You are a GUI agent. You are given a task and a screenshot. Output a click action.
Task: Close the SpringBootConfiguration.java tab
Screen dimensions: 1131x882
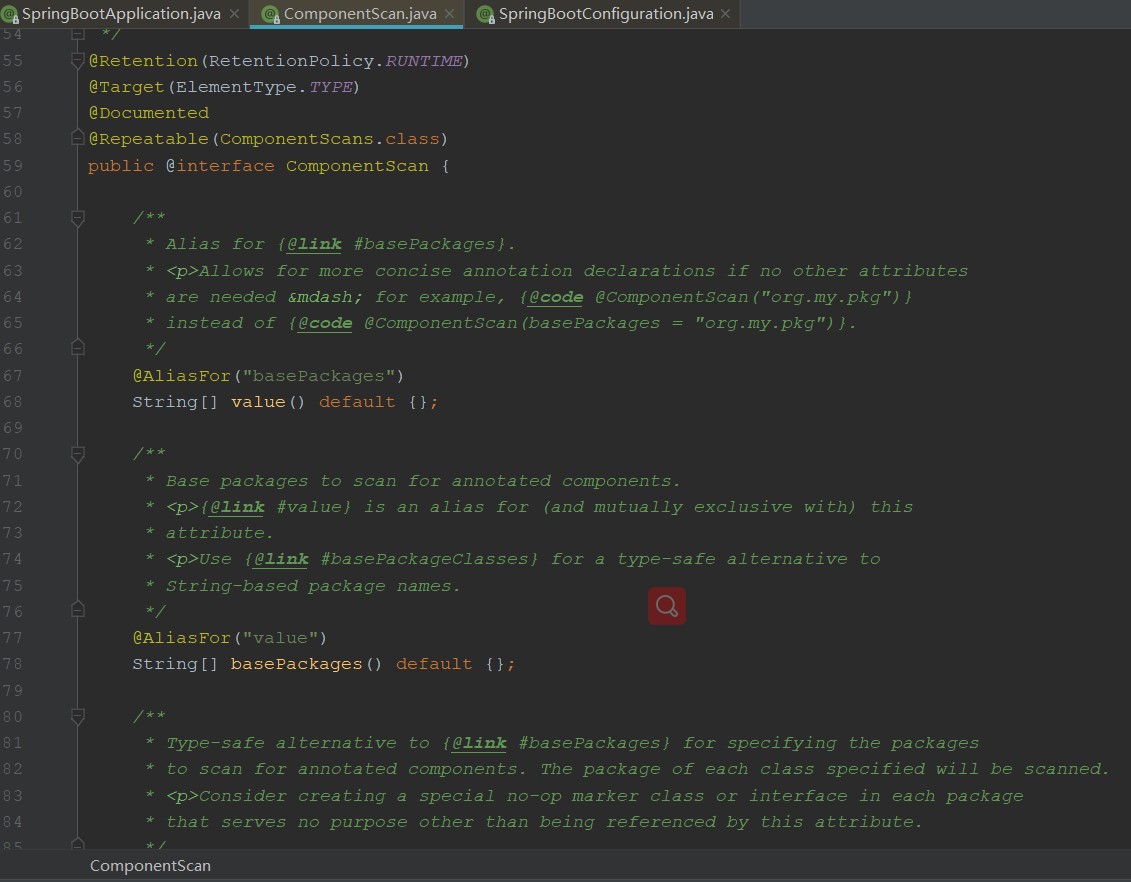(725, 14)
